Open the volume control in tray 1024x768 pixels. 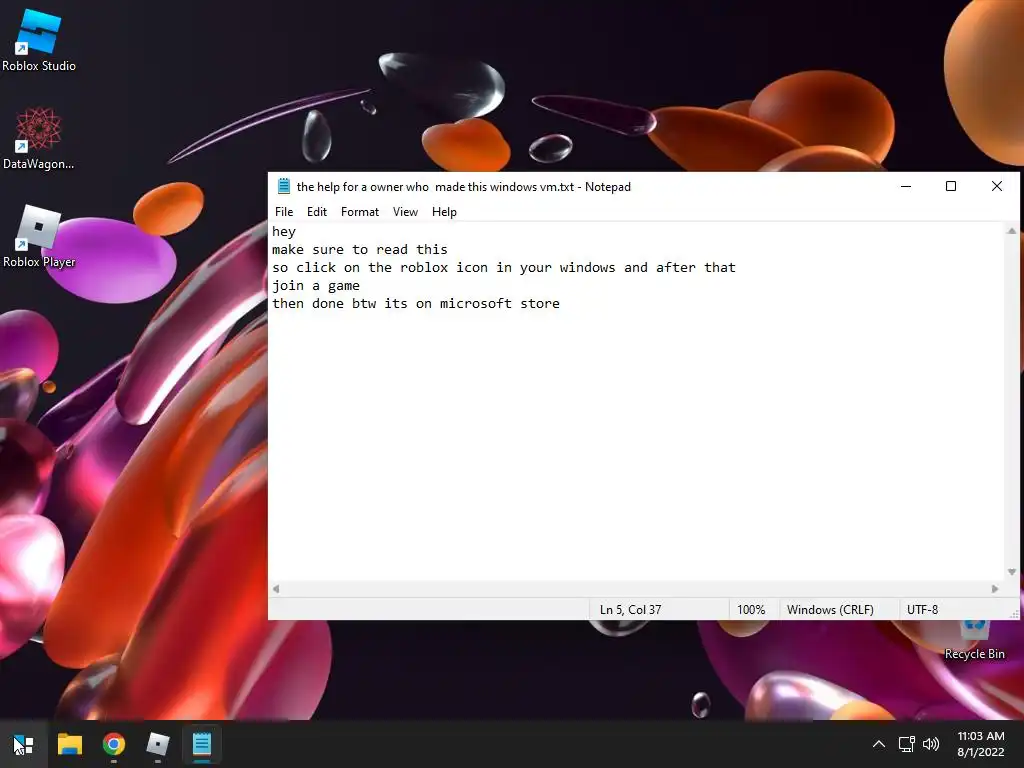coord(931,744)
